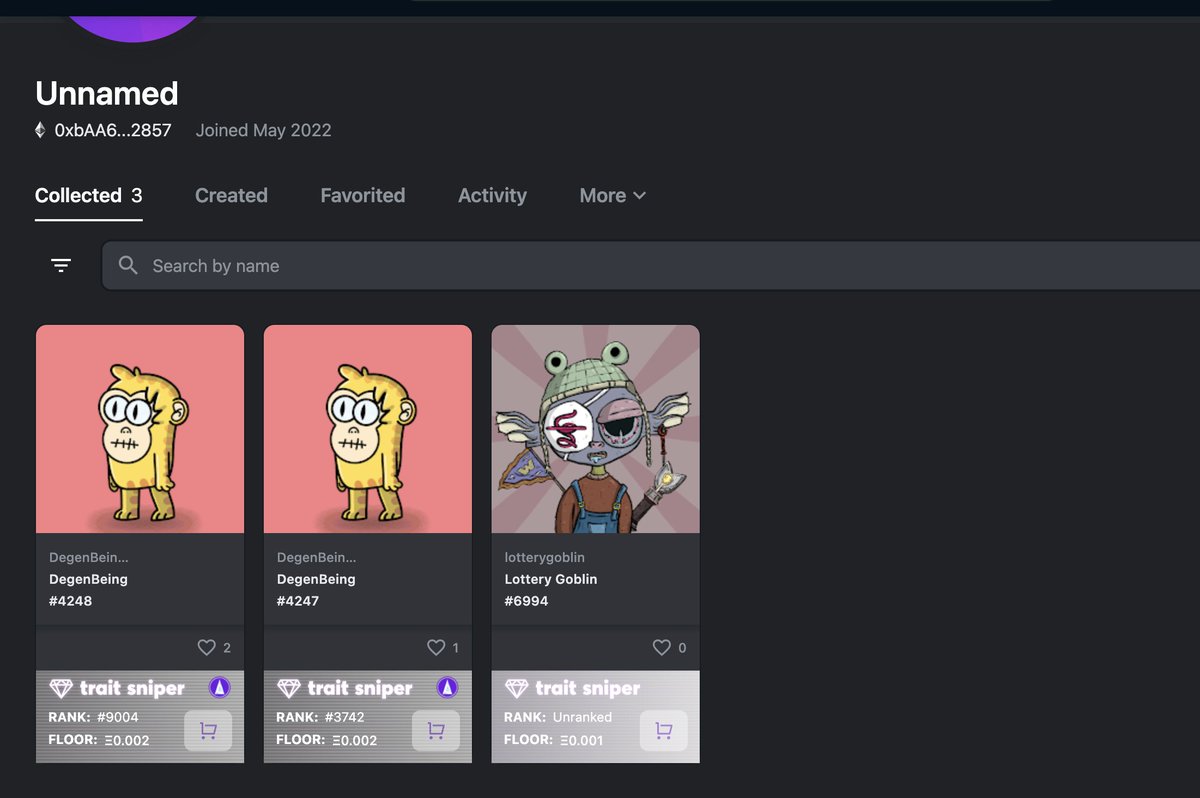The image size is (1200, 798).
Task: Click the cart icon on DegenBeing #4247
Action: coord(436,731)
